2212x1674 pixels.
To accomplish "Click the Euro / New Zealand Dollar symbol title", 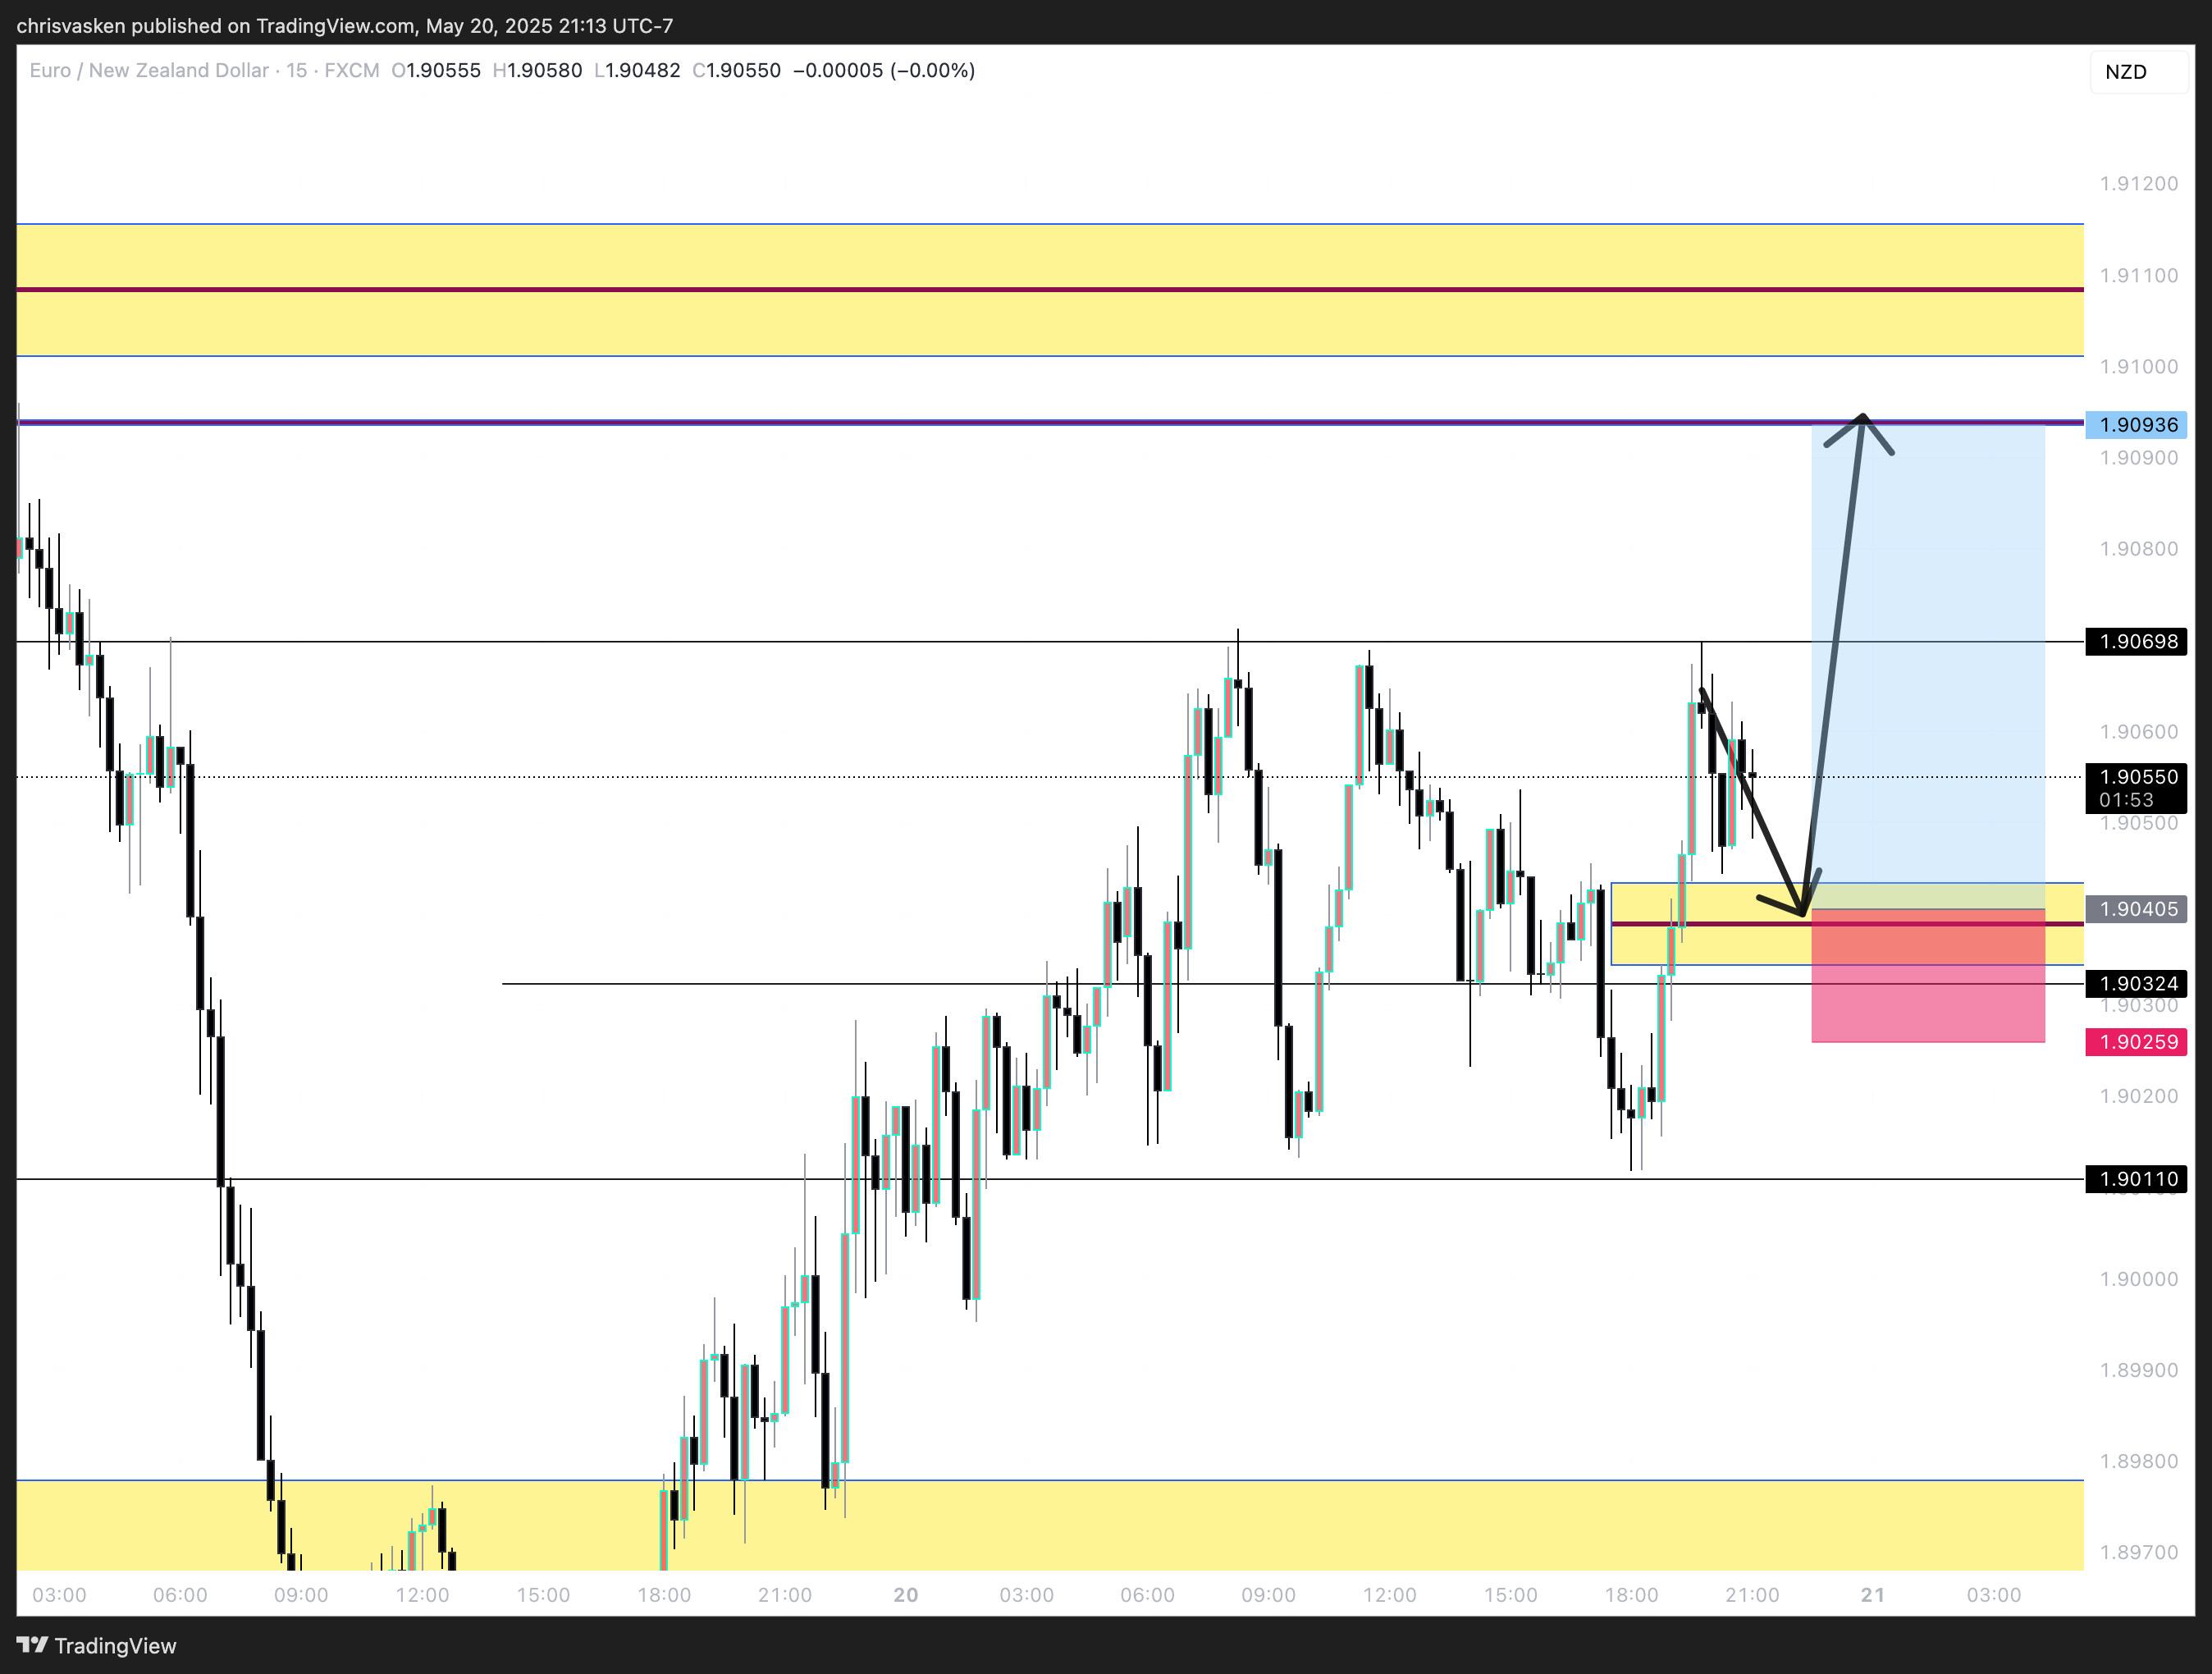I will [149, 71].
